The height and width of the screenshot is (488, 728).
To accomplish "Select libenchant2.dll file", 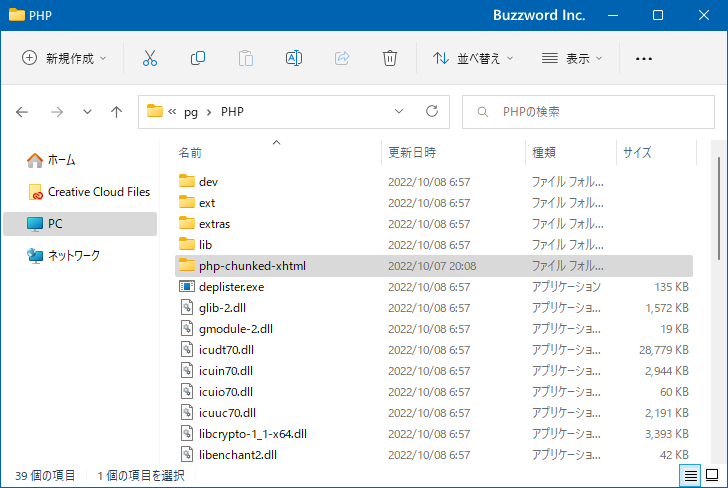I will (x=434, y=455).
